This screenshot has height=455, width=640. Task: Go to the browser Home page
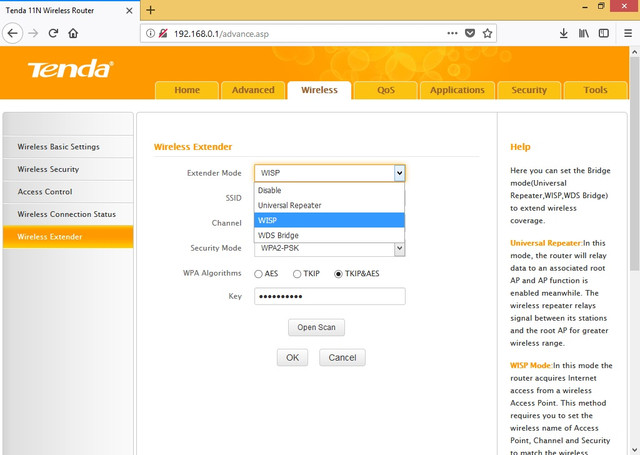(x=73, y=33)
